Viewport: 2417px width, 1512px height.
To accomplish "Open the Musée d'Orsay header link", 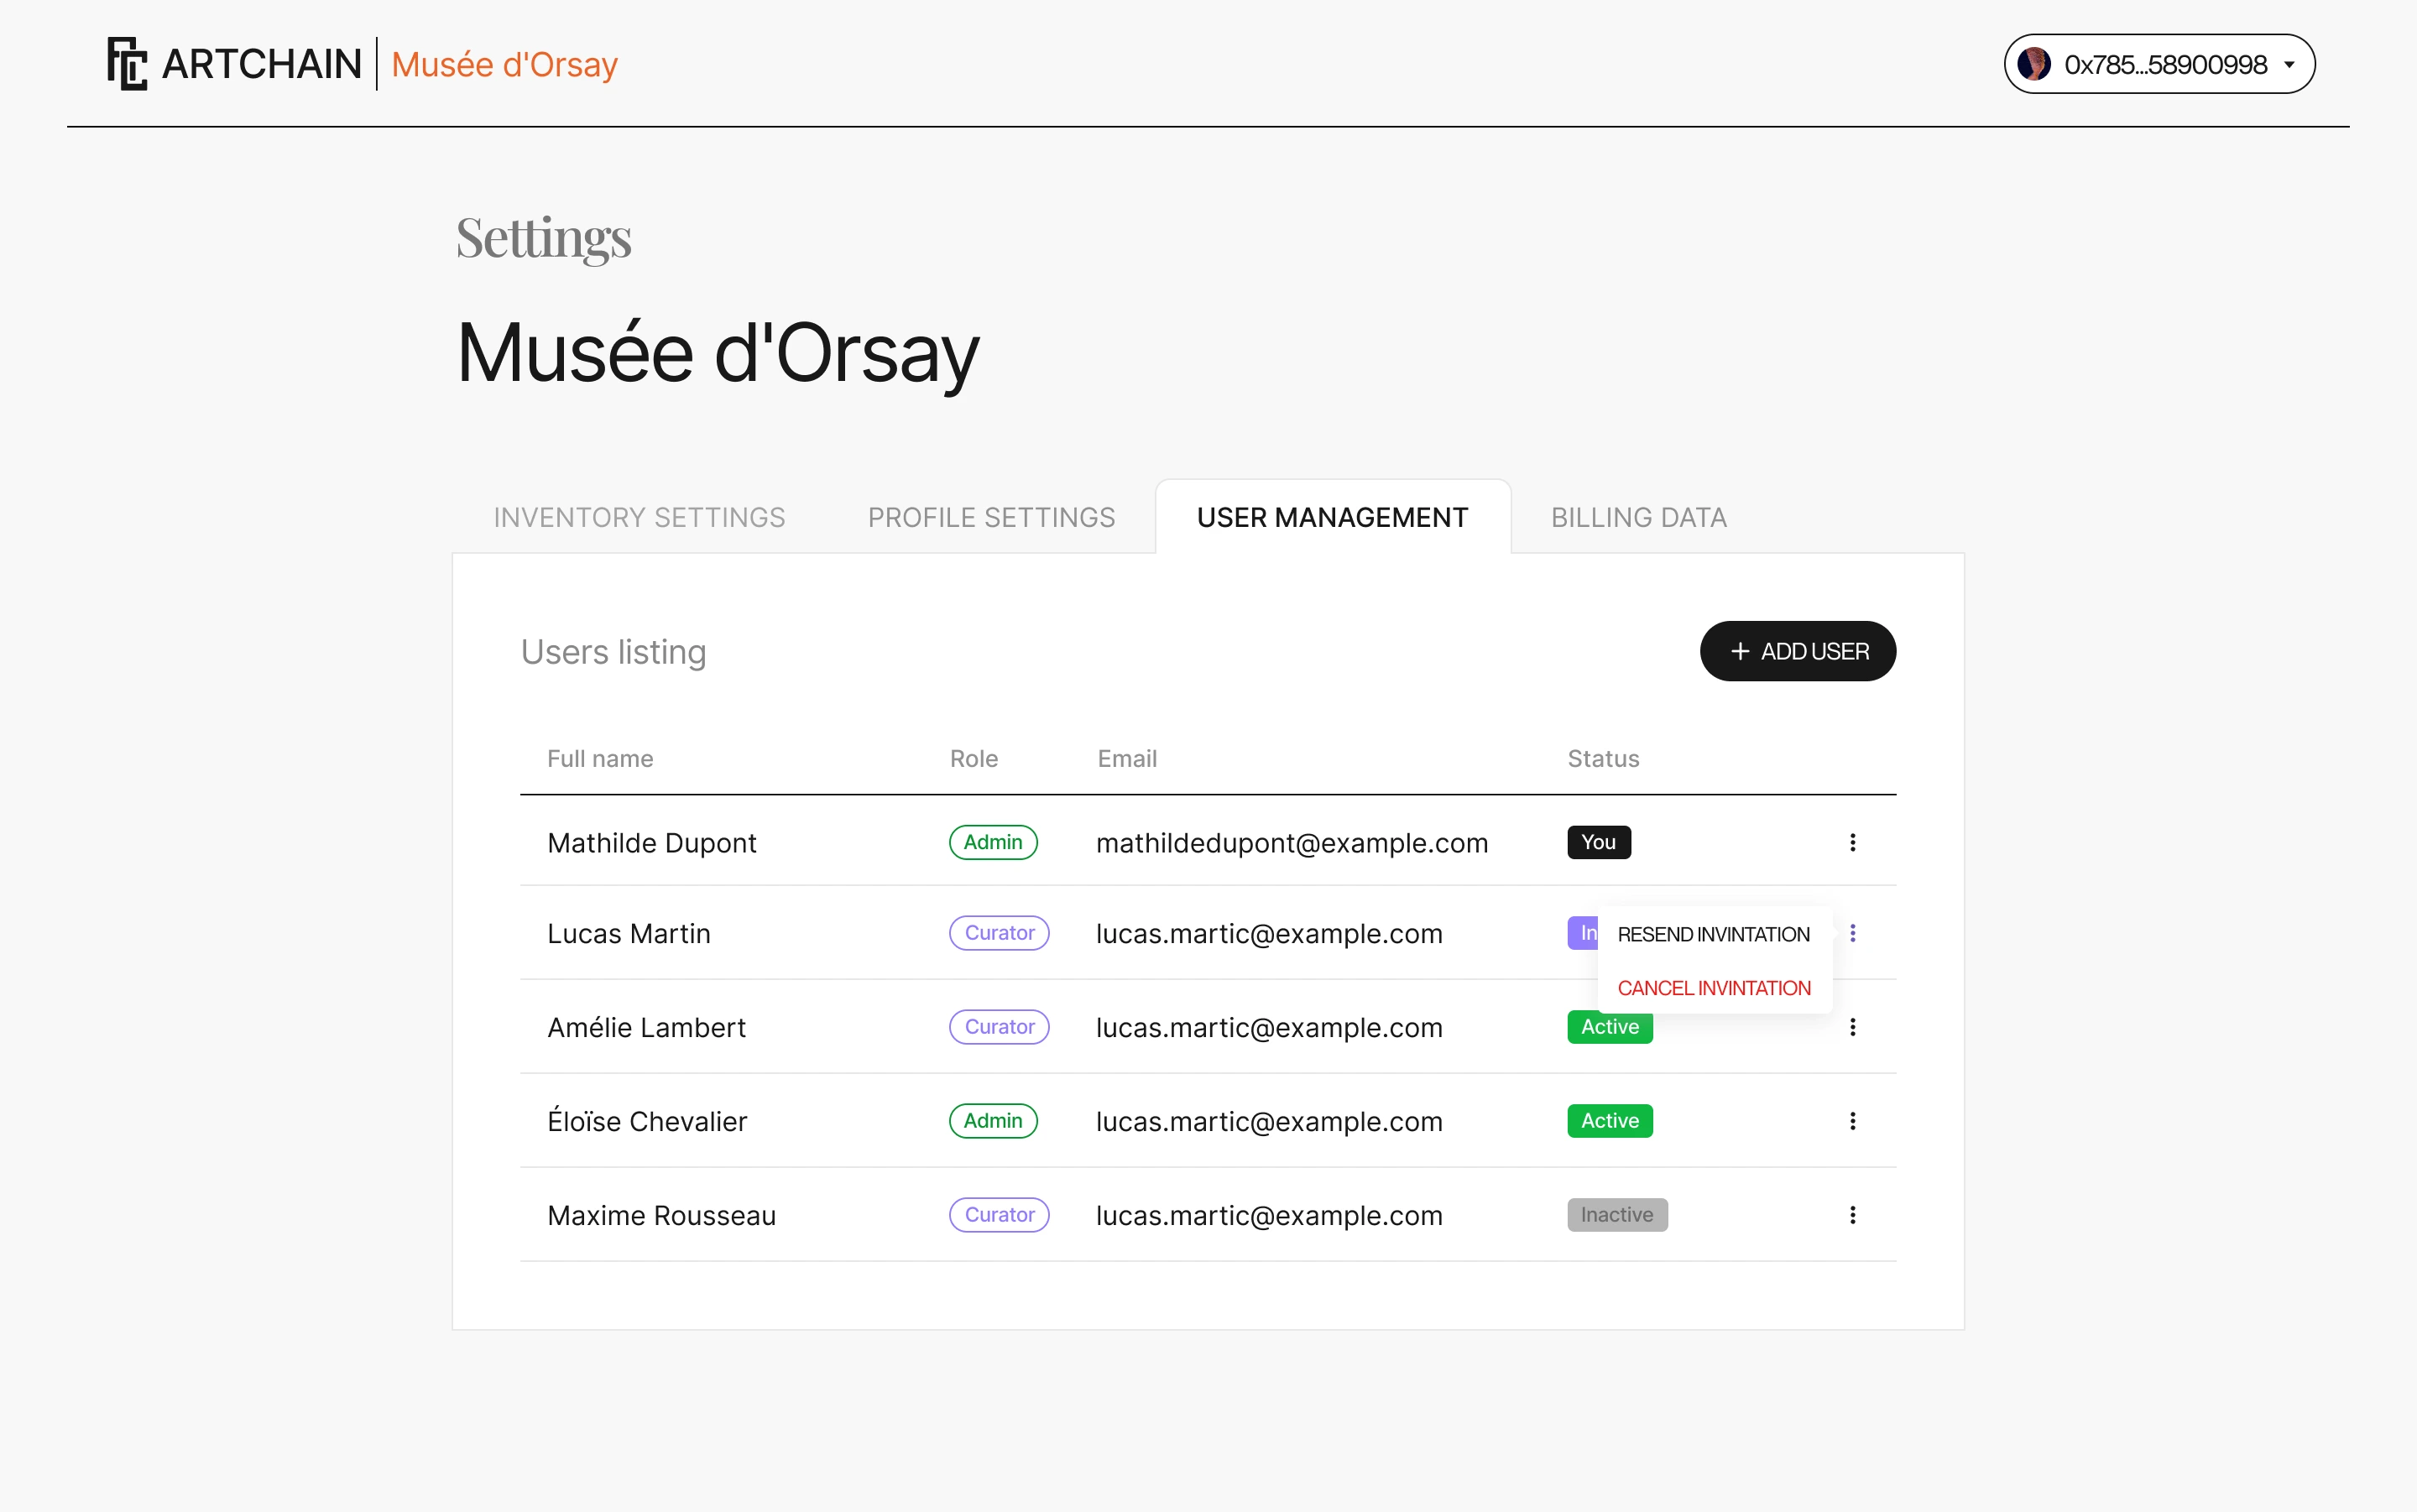I will tap(504, 64).
